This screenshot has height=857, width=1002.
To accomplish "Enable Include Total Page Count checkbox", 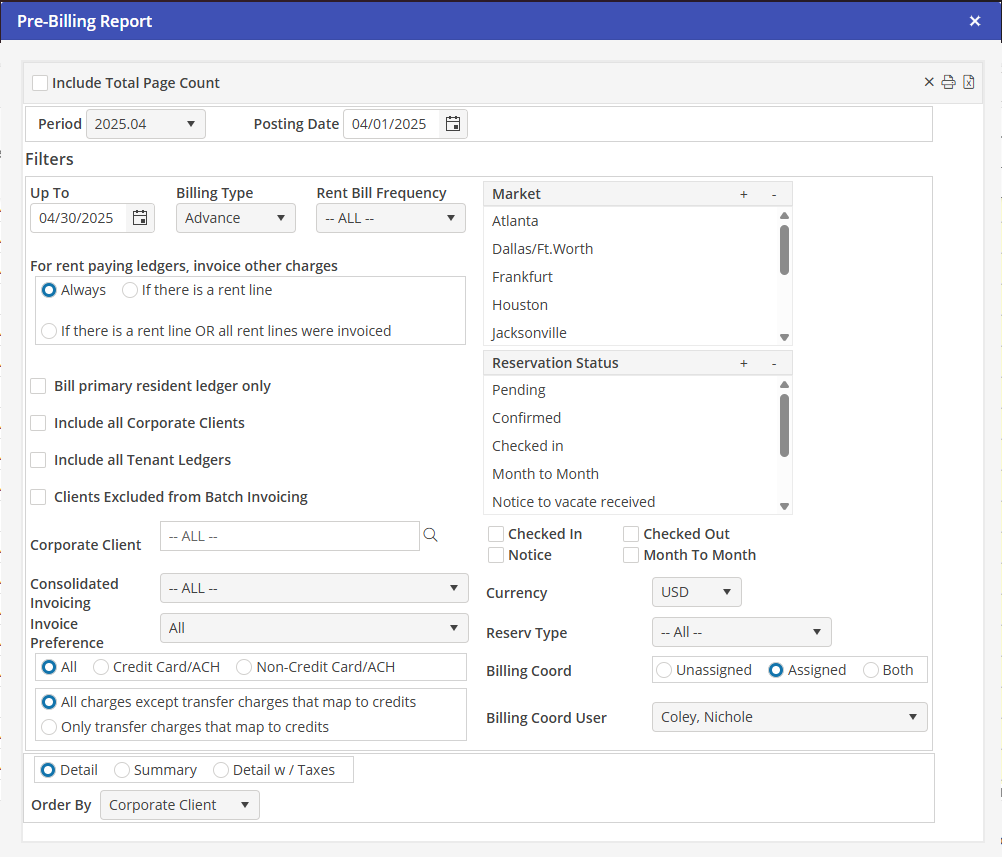I will coord(40,83).
